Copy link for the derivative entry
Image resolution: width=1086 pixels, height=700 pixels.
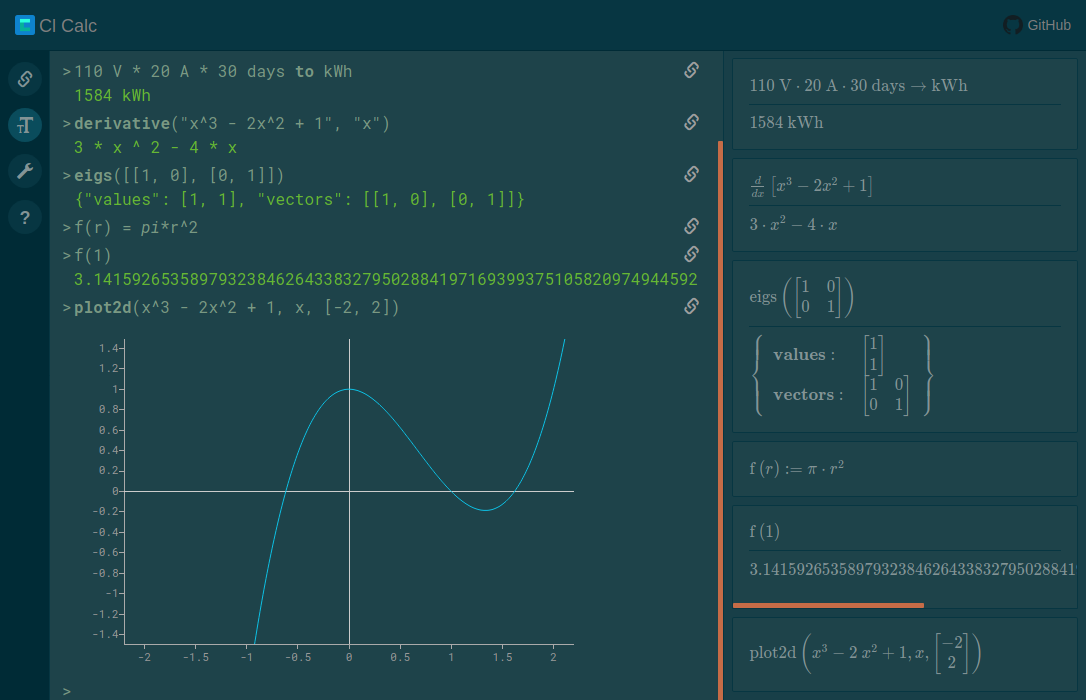(x=691, y=122)
